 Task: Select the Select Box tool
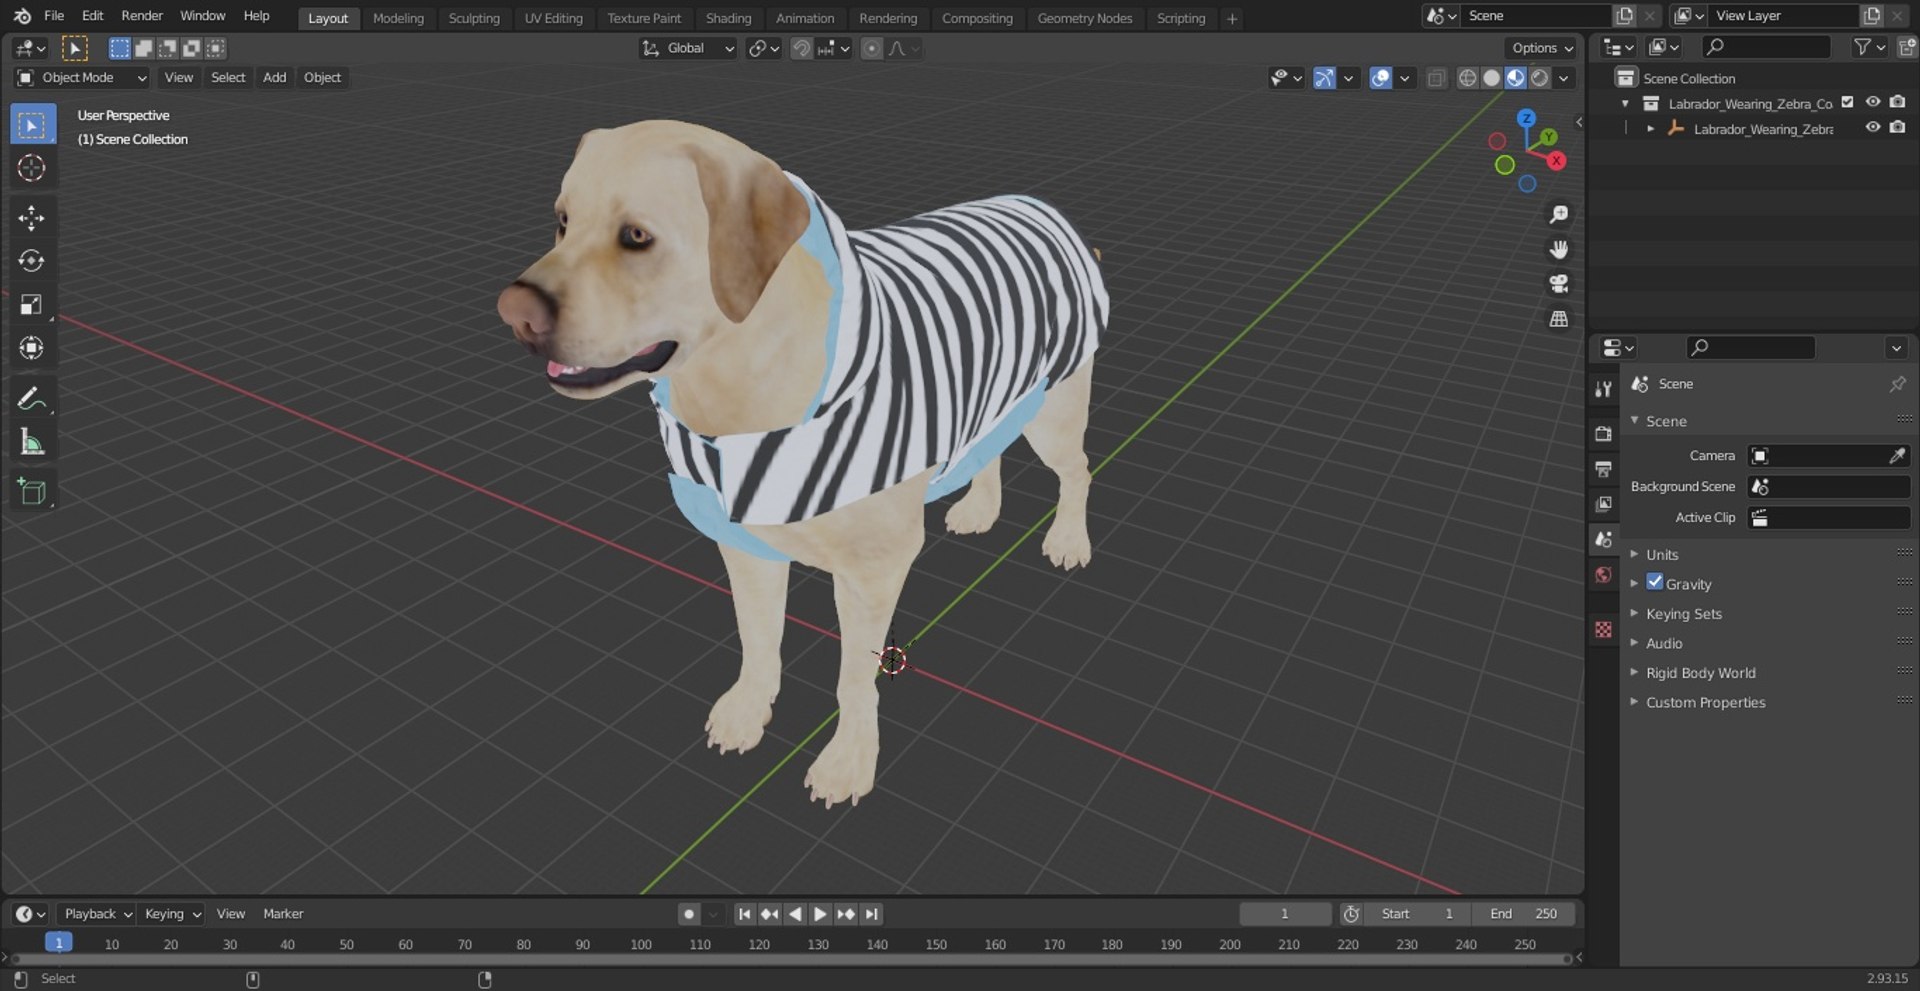coord(32,125)
